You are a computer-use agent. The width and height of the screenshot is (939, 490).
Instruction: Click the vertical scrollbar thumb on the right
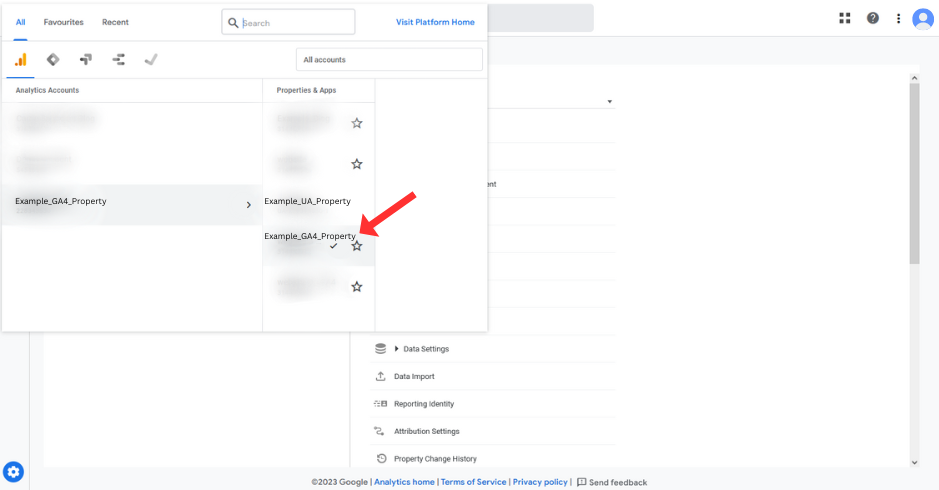point(914,174)
